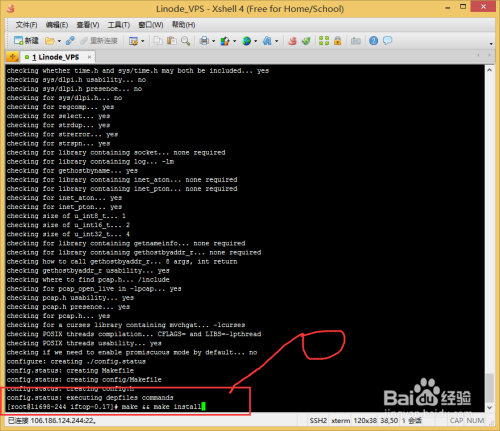Expand the Open folder dropdown arrow

[x=59, y=41]
